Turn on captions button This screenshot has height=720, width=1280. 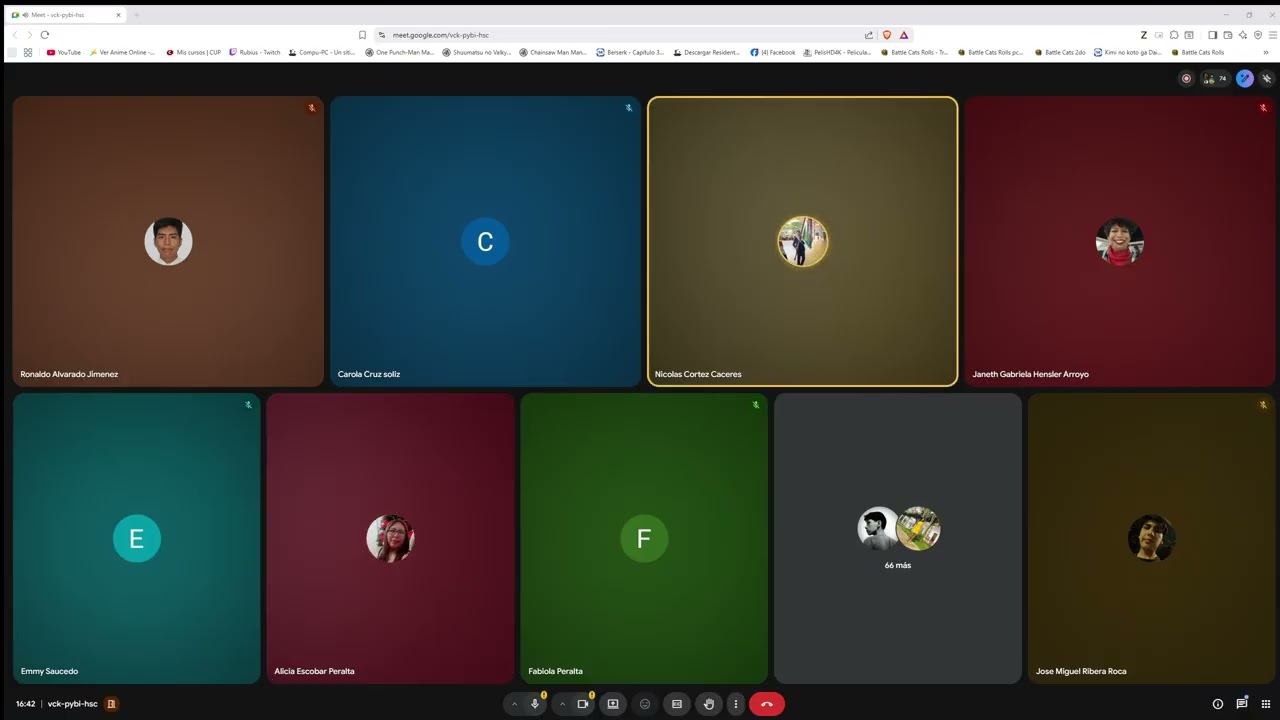[x=677, y=704]
